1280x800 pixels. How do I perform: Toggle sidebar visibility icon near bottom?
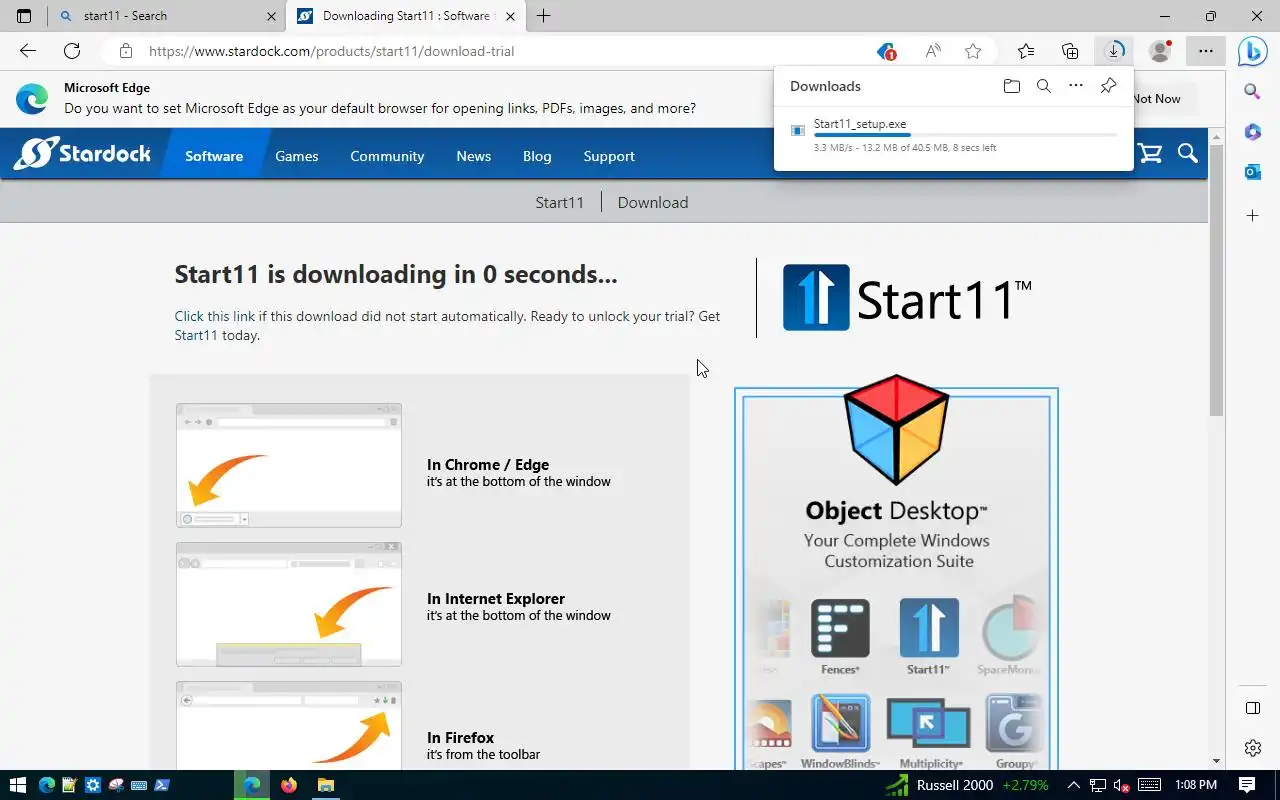tap(1252, 708)
